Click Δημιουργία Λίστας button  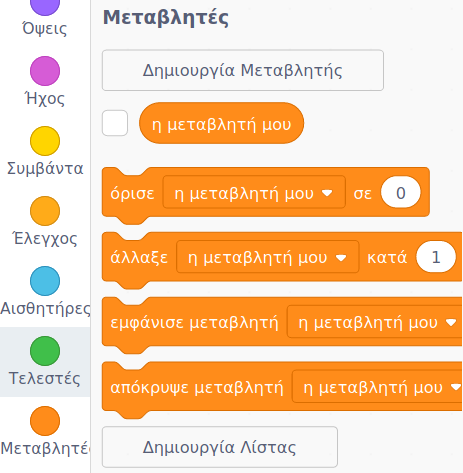click(x=220, y=447)
